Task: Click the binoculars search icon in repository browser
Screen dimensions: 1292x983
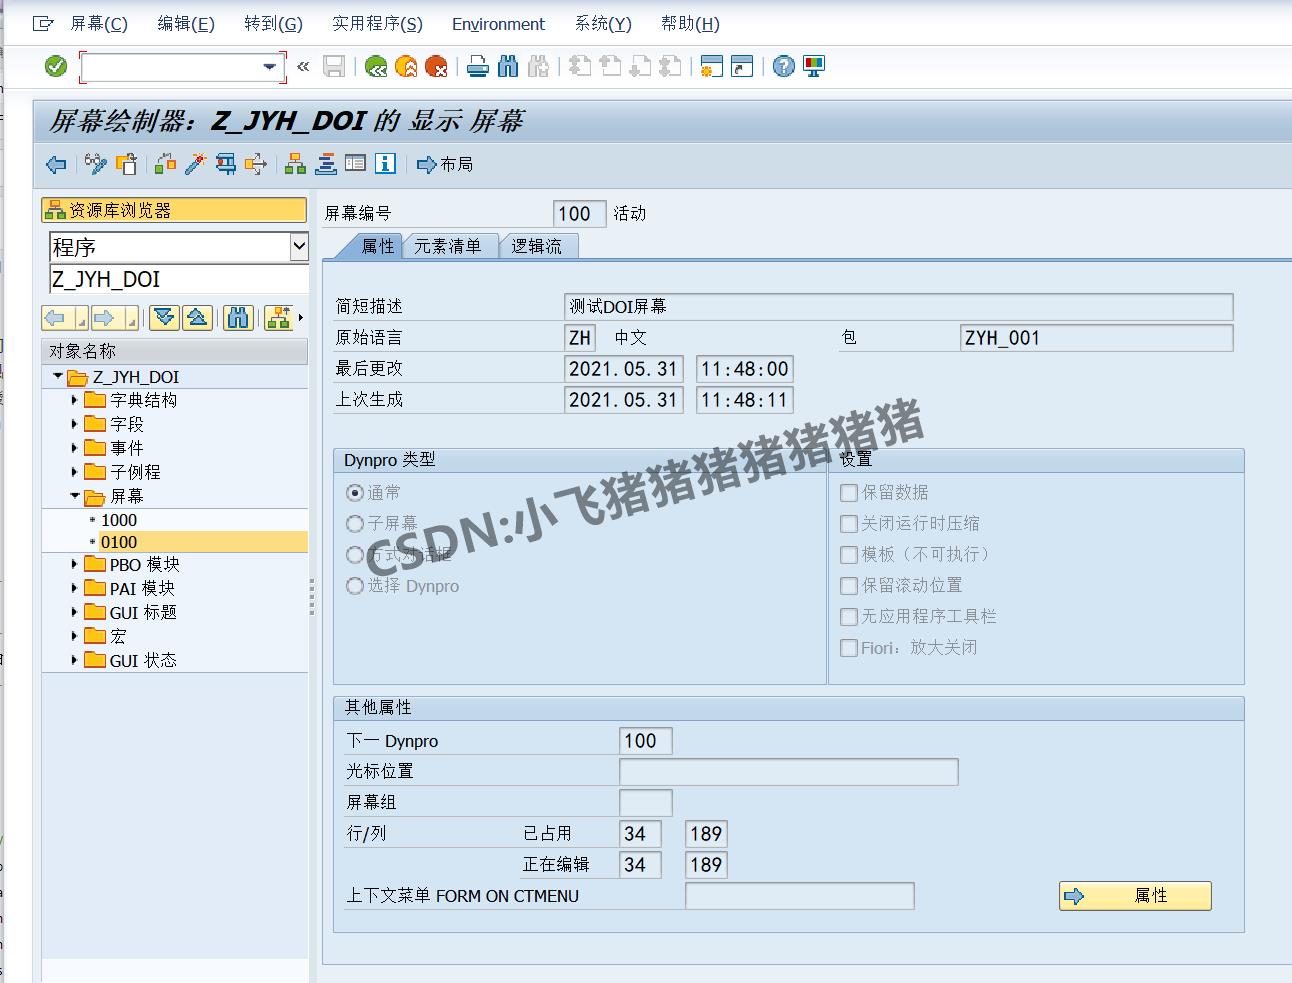Action: pyautogui.click(x=238, y=317)
